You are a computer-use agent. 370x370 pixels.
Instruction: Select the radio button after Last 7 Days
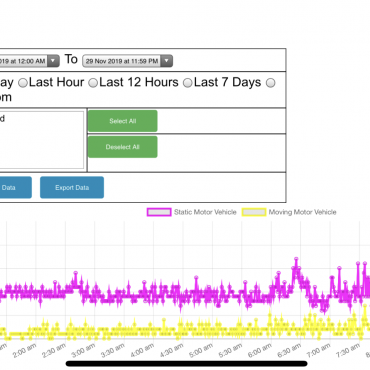[x=270, y=83]
